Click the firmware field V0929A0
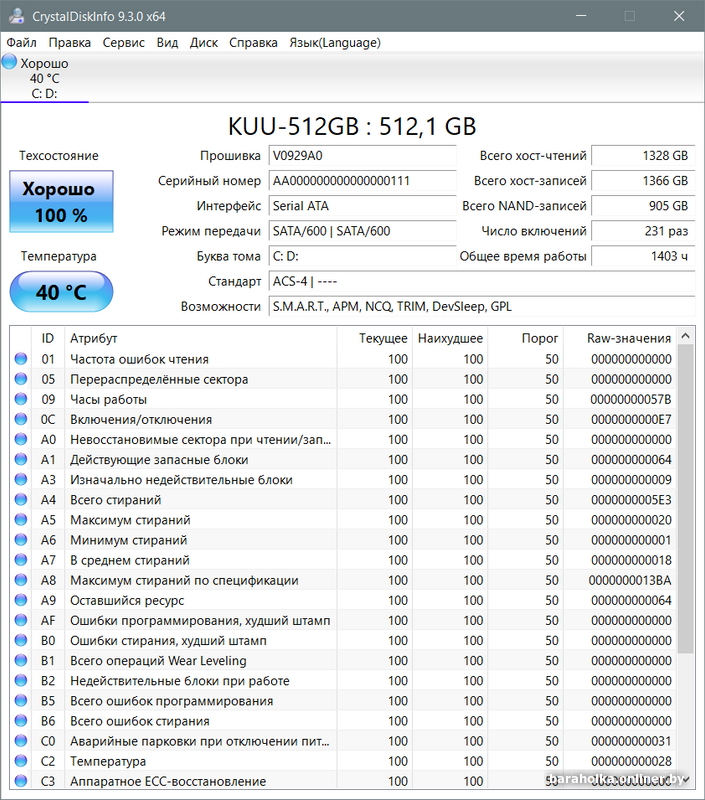This screenshot has width=705, height=800. [362, 156]
